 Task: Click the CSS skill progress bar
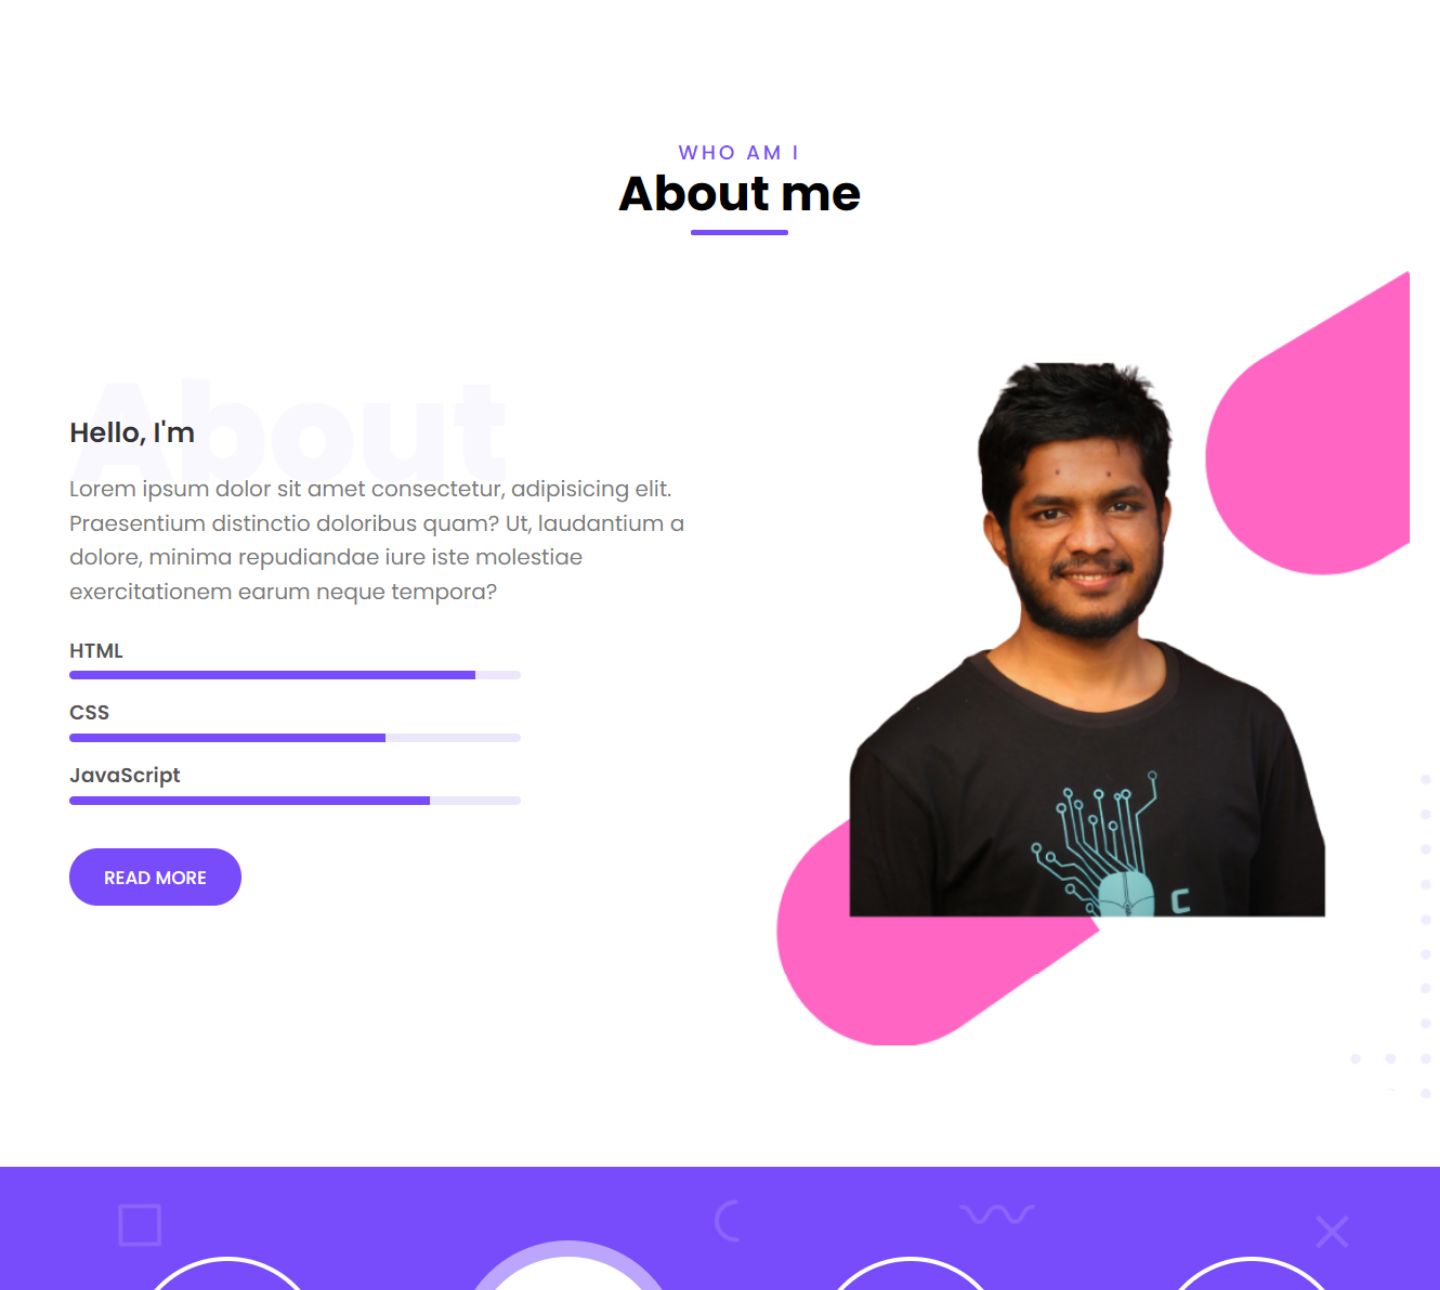(x=295, y=738)
